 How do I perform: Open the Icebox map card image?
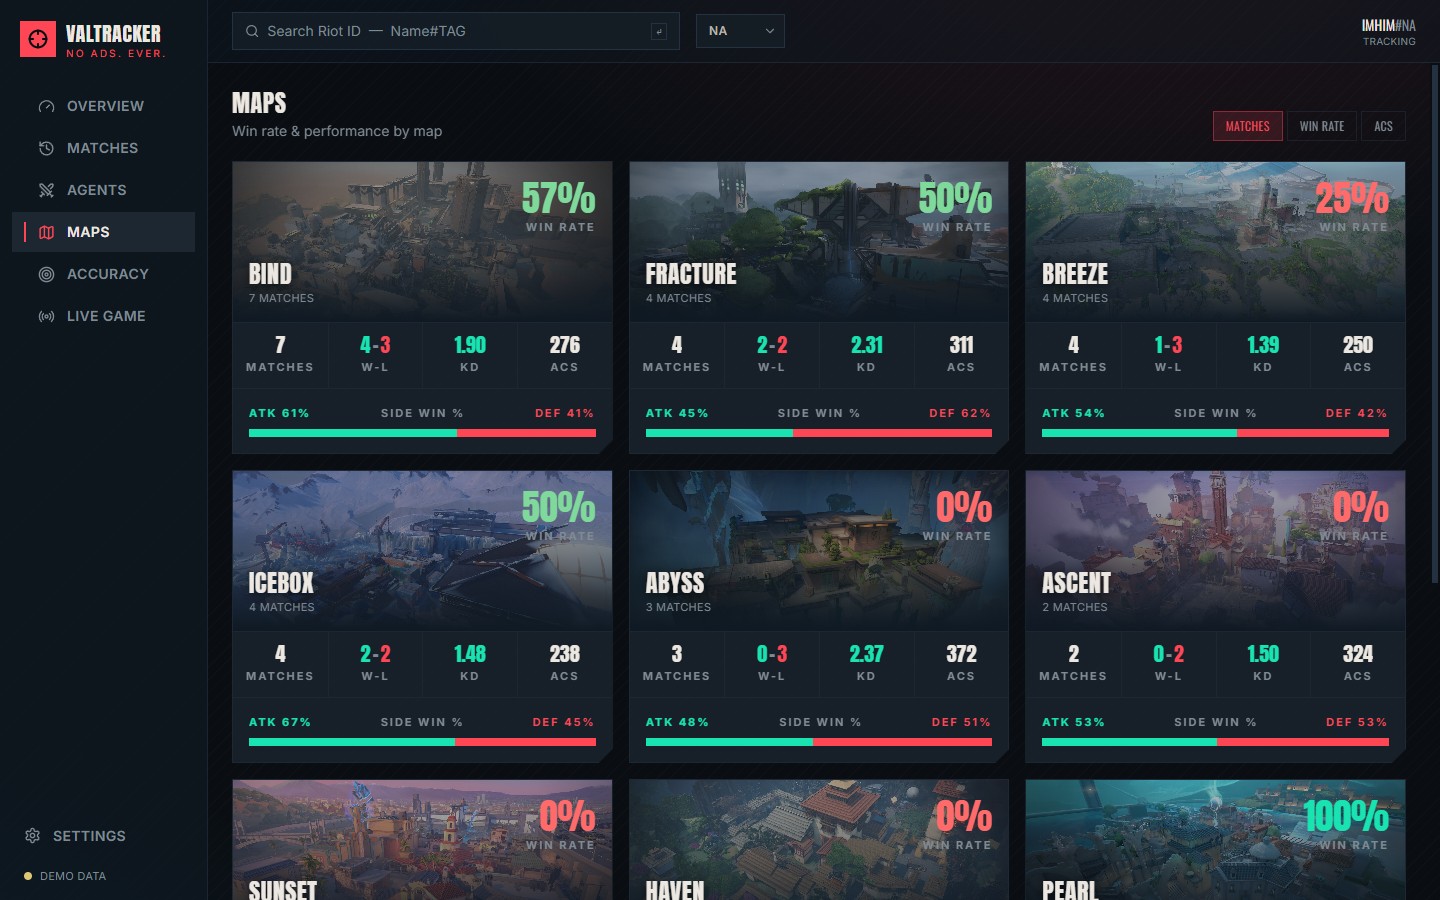422,550
